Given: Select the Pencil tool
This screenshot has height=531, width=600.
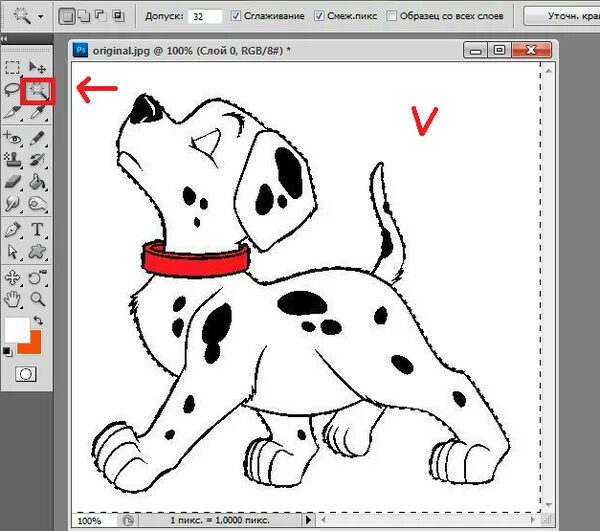Looking at the screenshot, I should click(38, 138).
